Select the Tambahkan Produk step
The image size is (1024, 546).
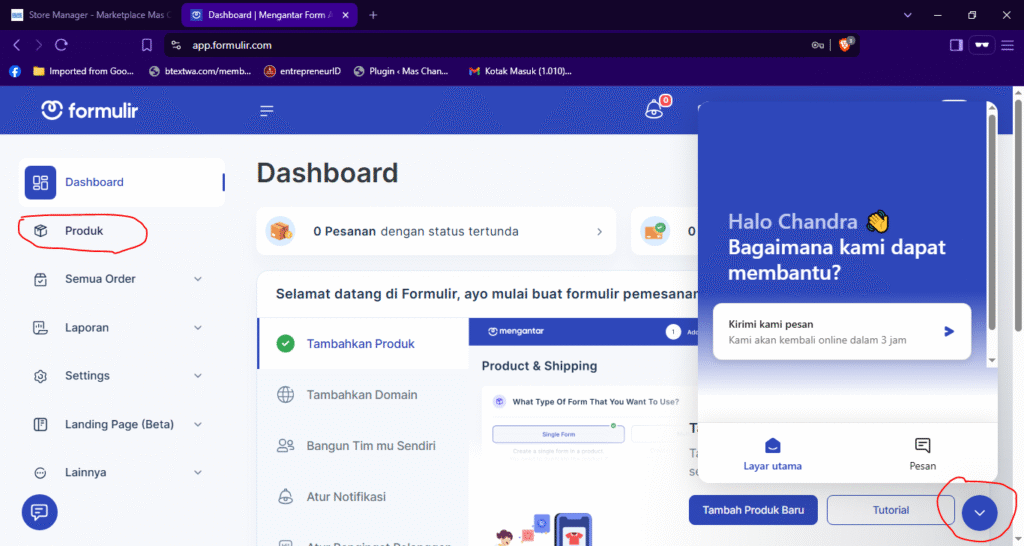point(363,344)
